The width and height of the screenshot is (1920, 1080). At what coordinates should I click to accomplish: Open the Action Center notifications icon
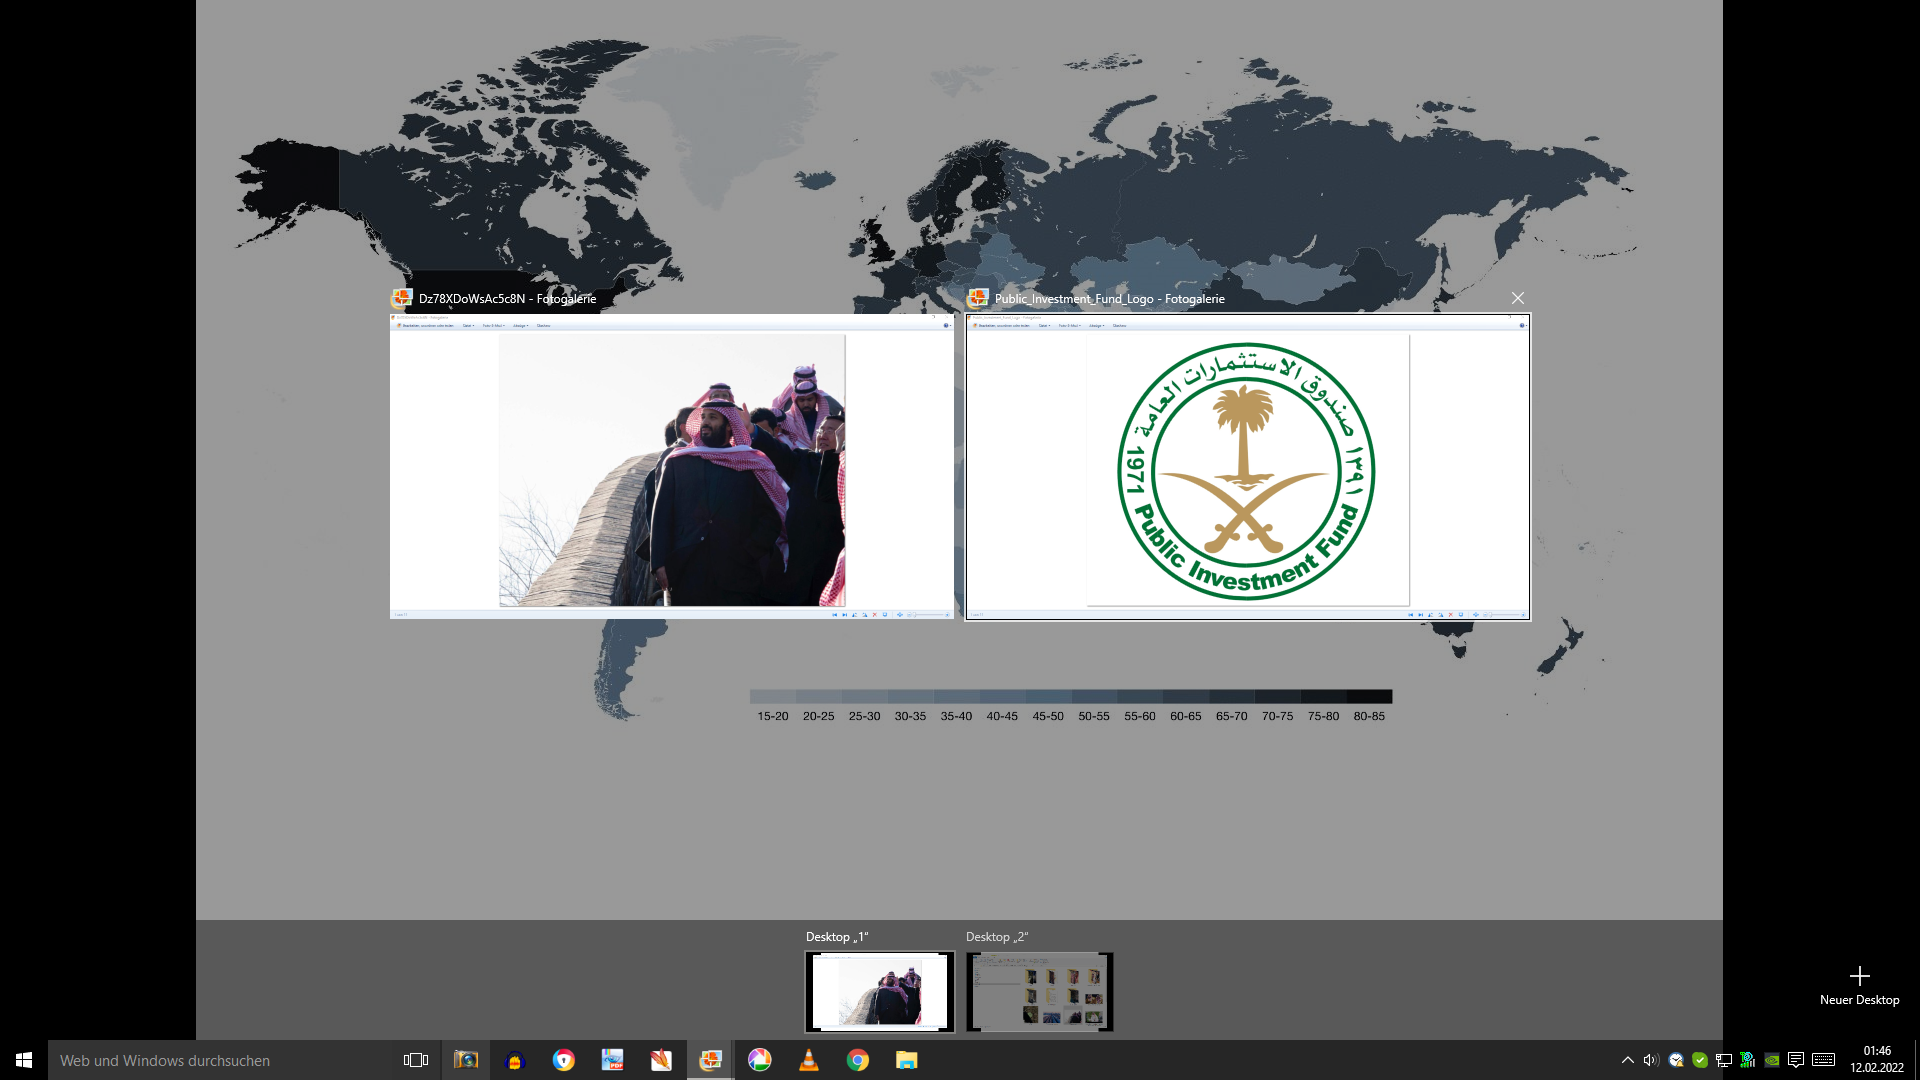click(1796, 1060)
